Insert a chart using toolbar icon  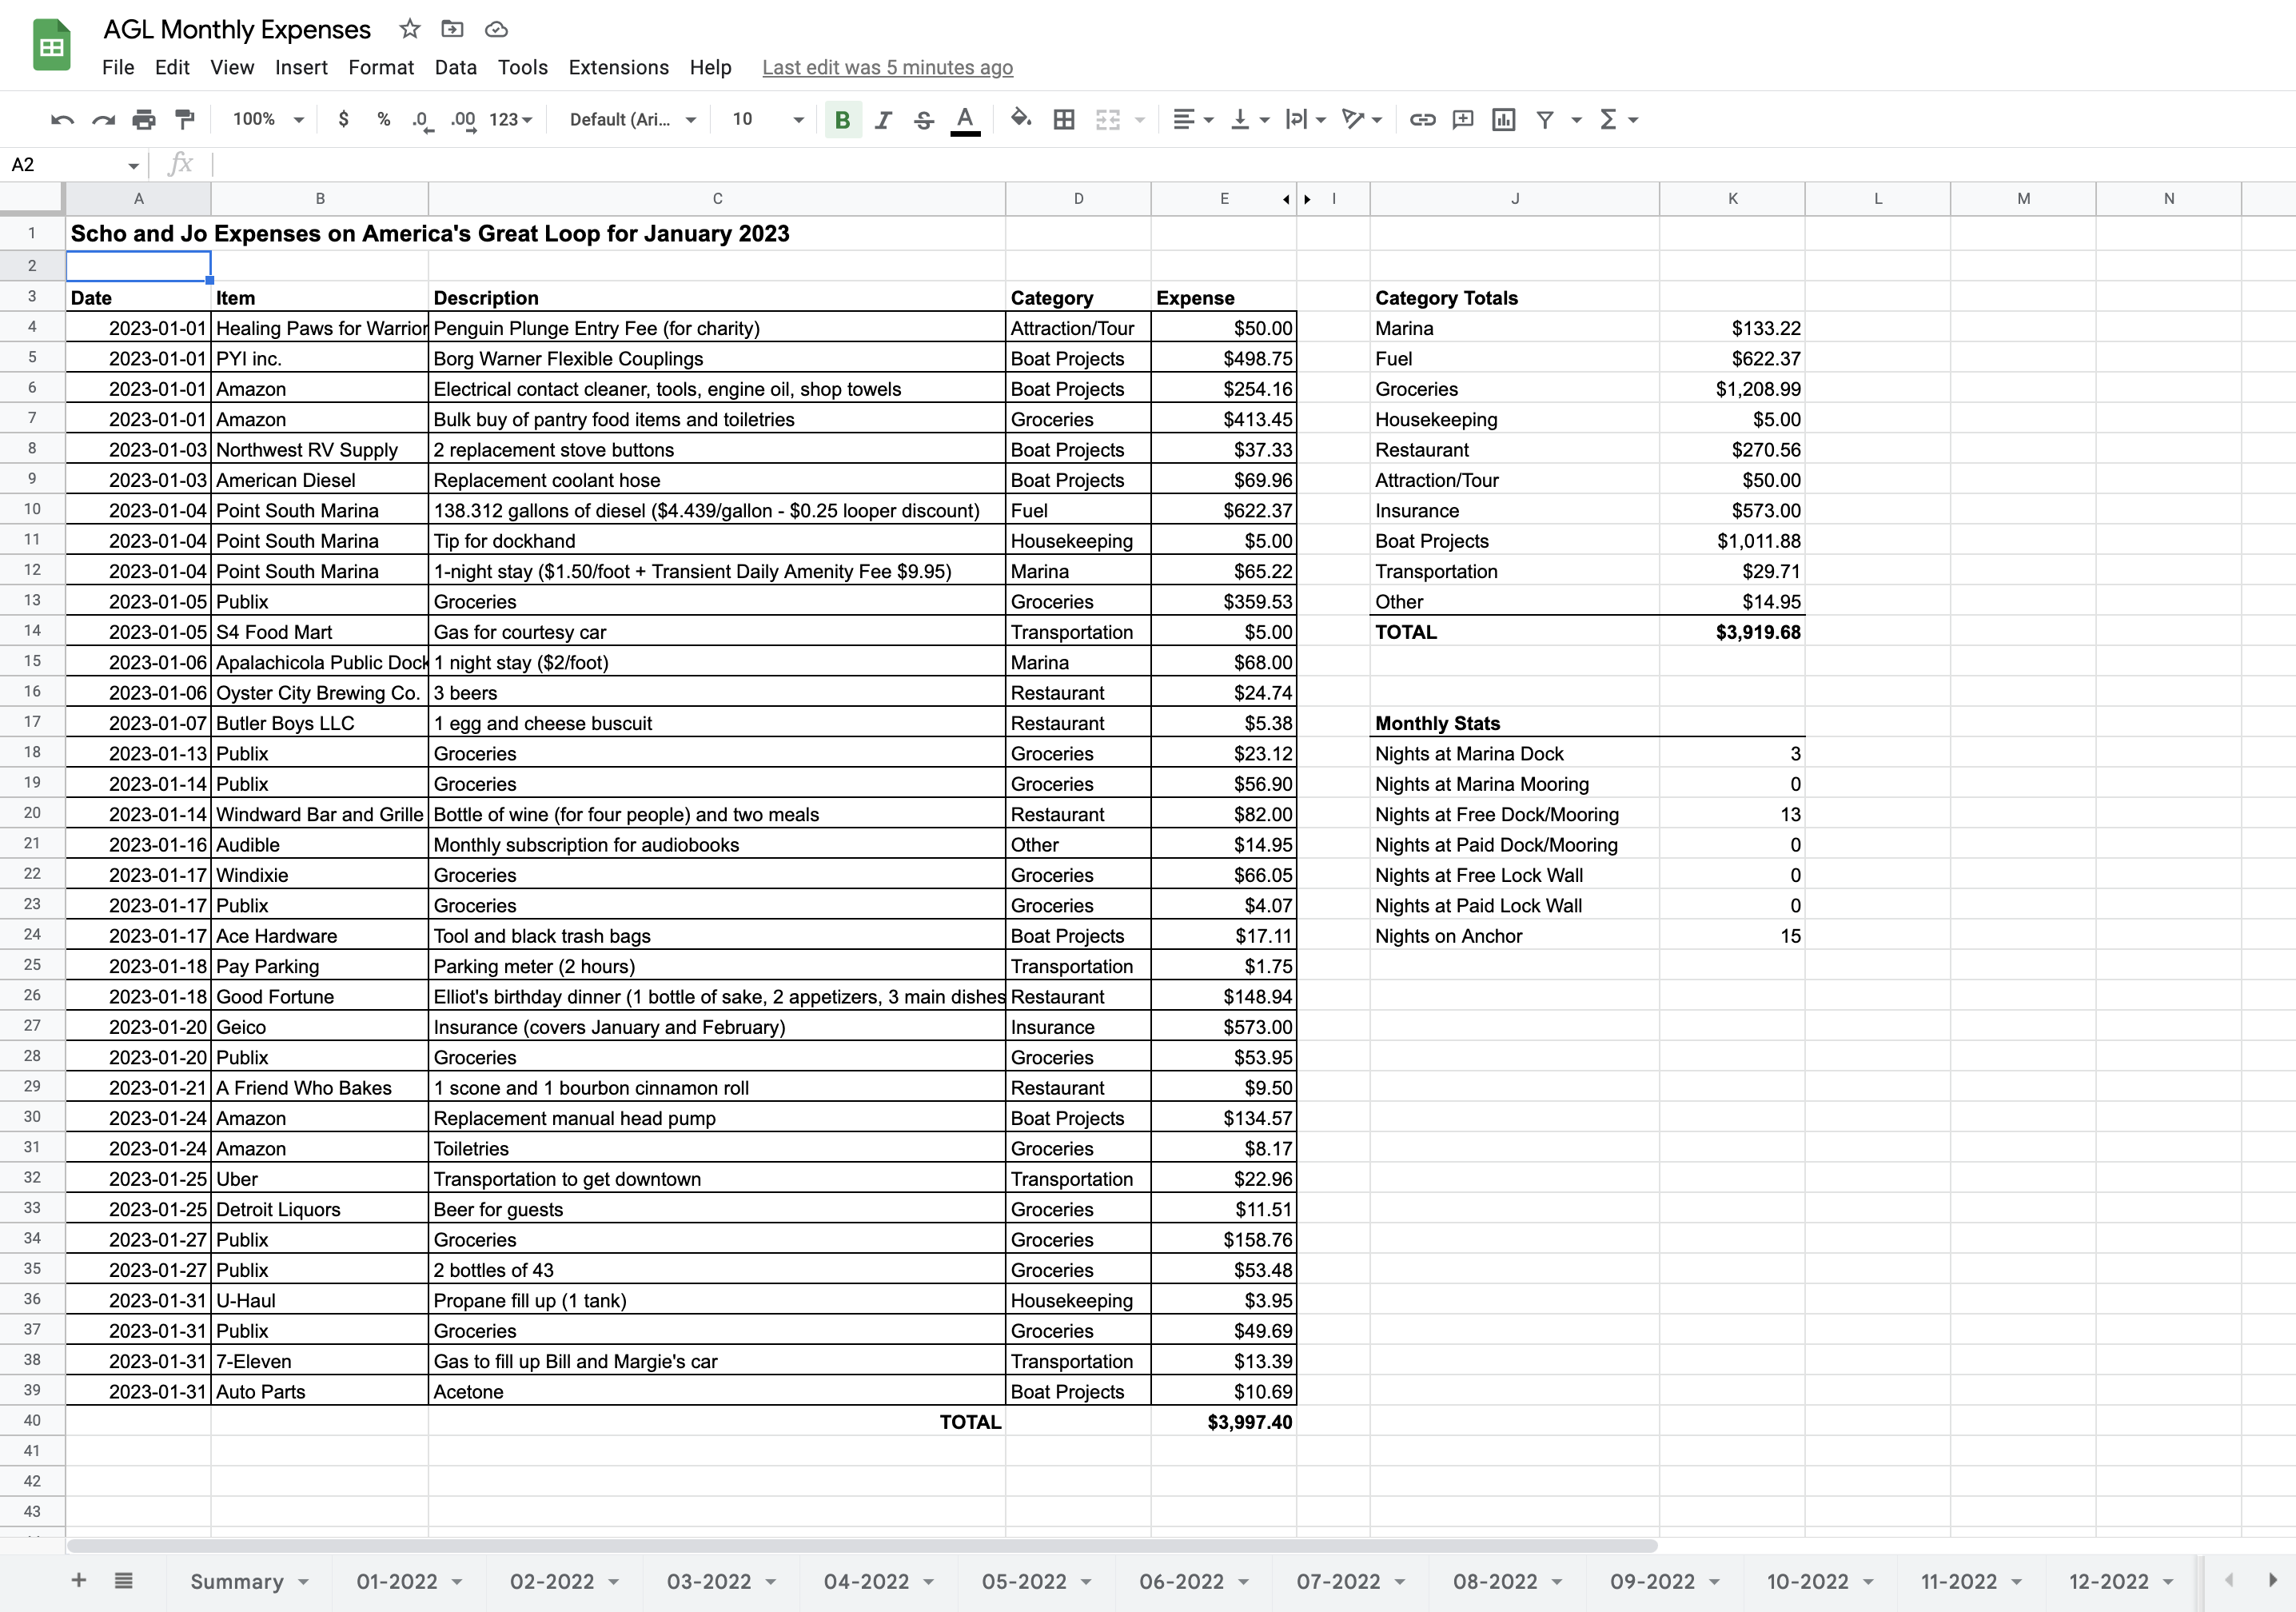pos(1503,120)
